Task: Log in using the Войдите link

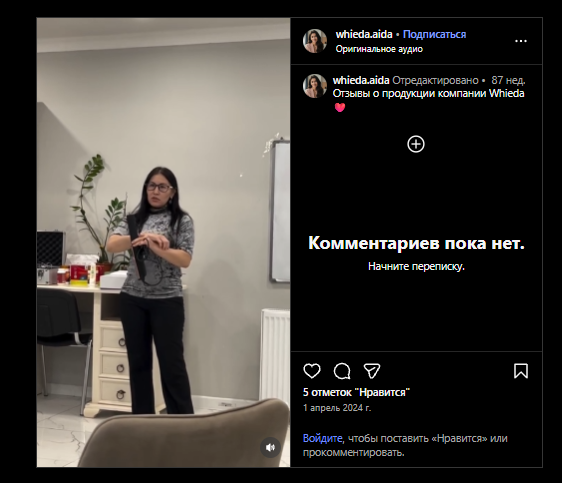Action: [322, 438]
